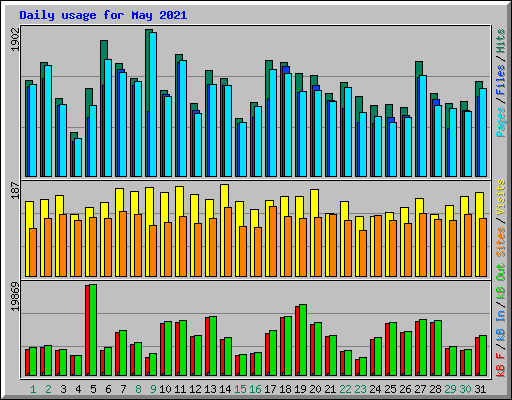Select day label 2 on the x-axis
Image resolution: width=512 pixels, height=400 pixels.
(48, 389)
